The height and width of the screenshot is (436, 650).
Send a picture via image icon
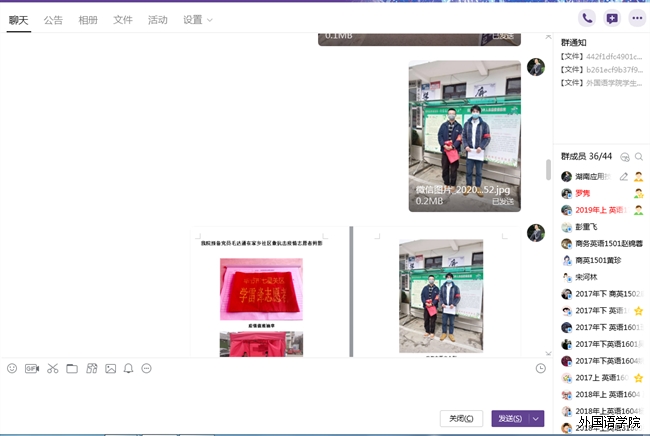pyautogui.click(x=111, y=368)
